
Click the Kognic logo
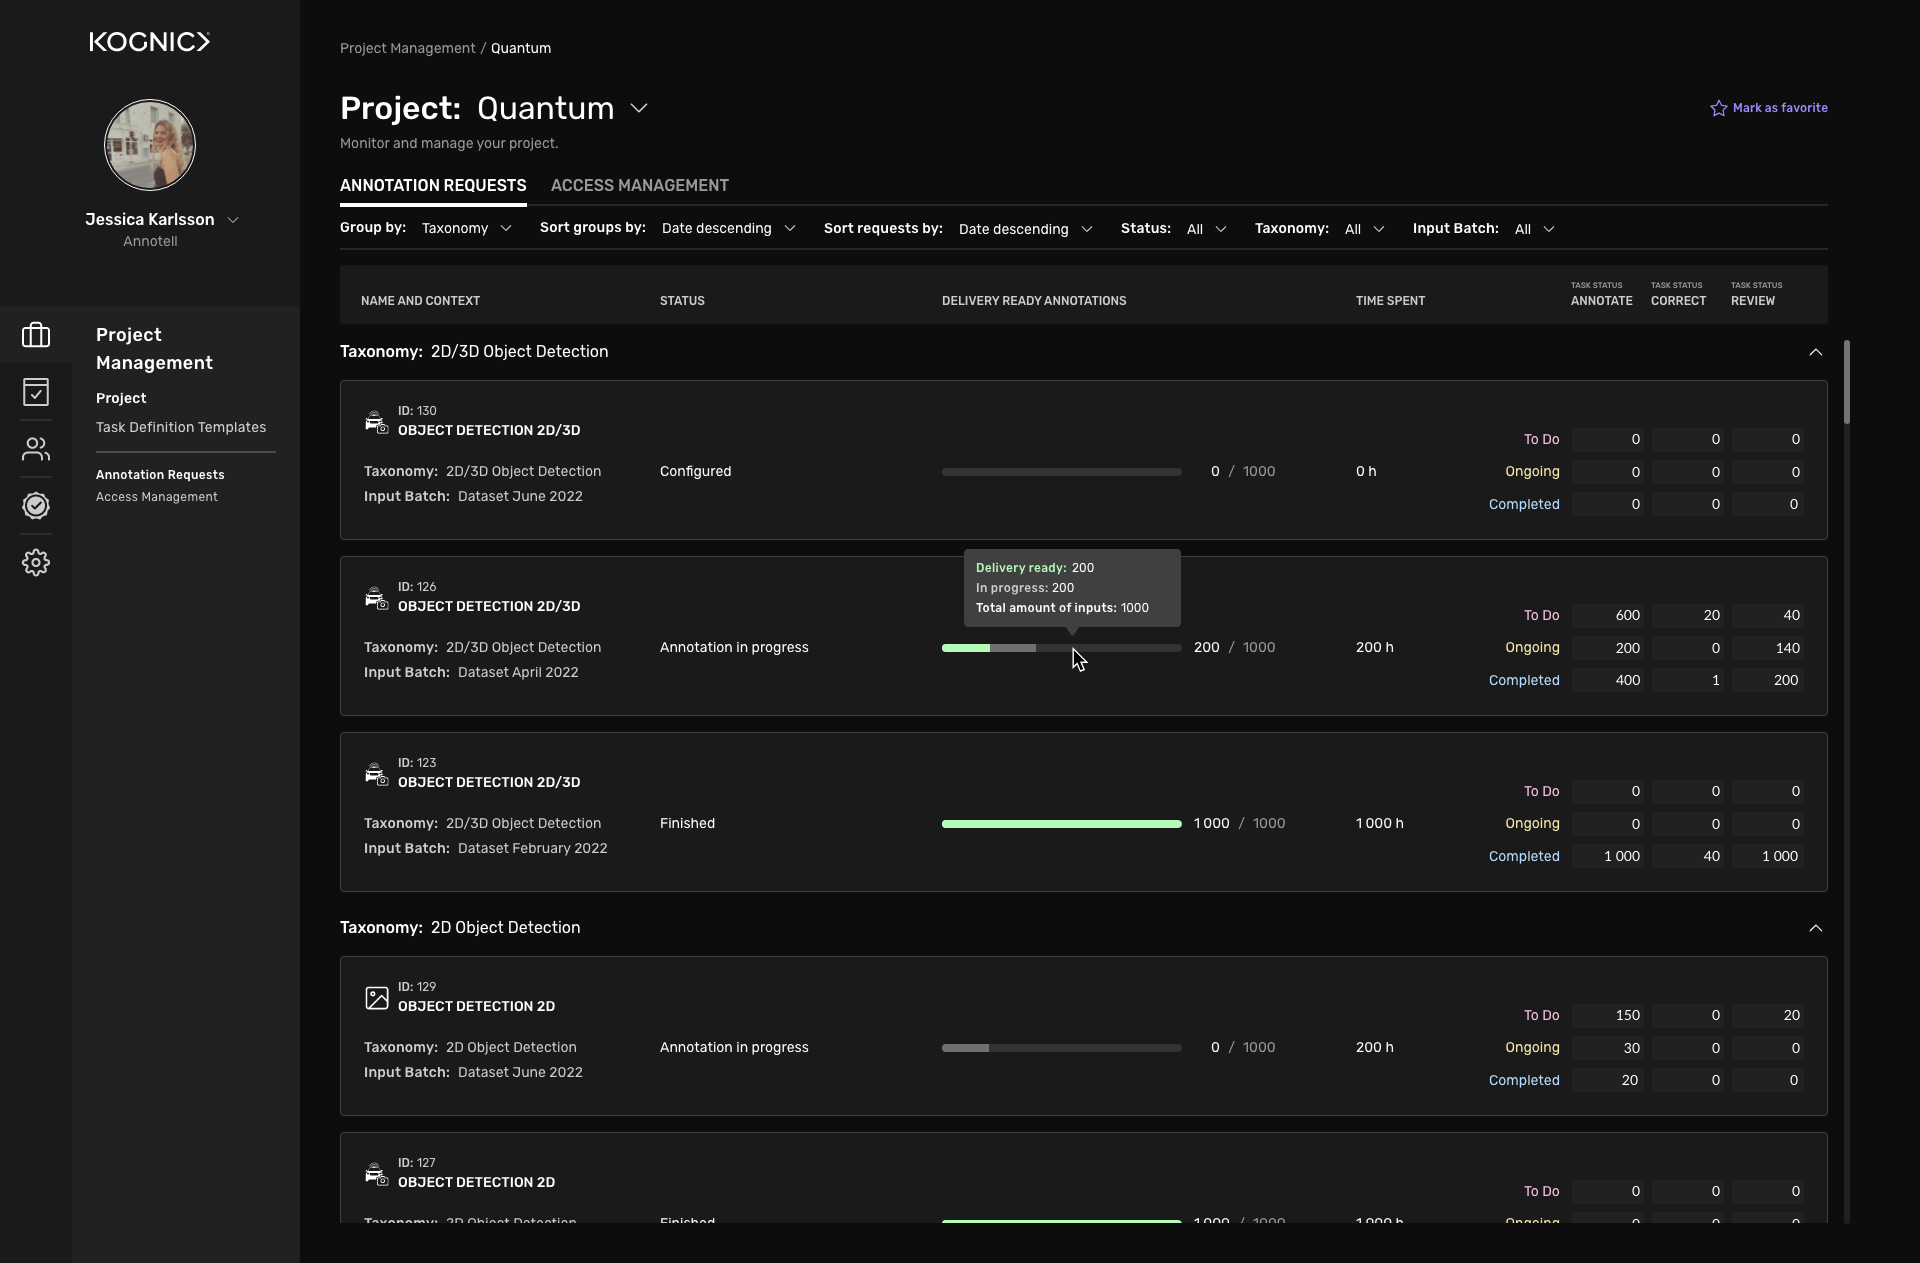pos(148,42)
